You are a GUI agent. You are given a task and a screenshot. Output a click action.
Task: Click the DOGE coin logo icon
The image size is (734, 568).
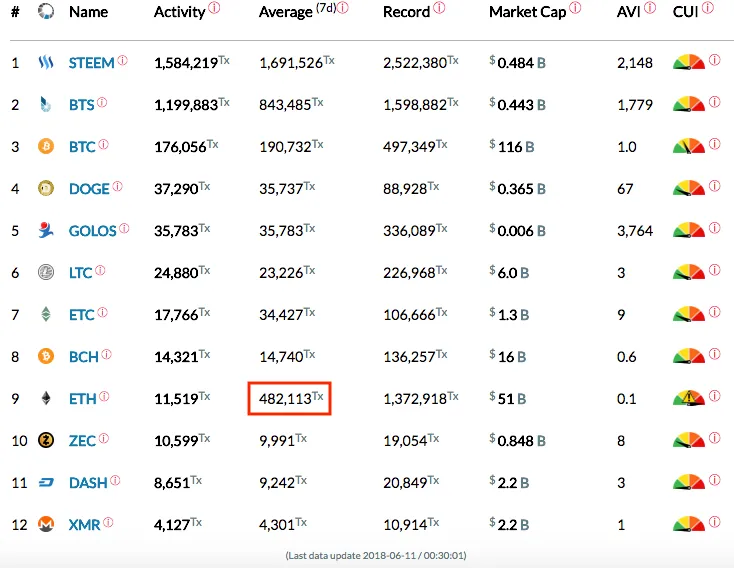[x=46, y=188]
